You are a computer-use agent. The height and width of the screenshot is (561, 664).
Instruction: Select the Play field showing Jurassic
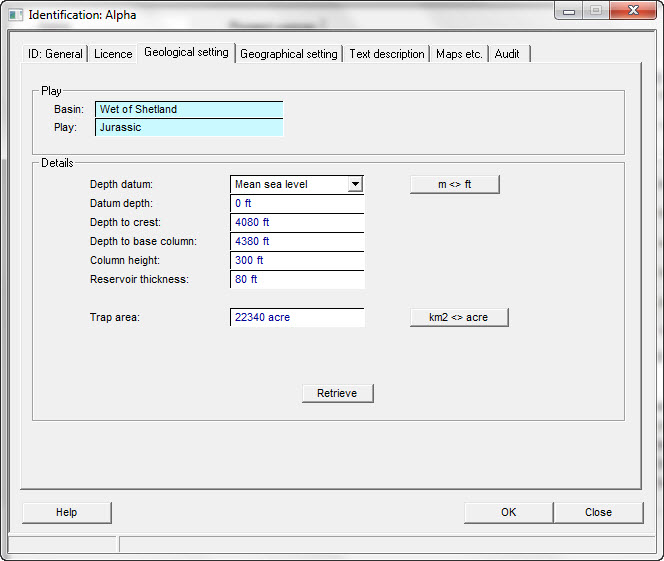pyautogui.click(x=188, y=127)
